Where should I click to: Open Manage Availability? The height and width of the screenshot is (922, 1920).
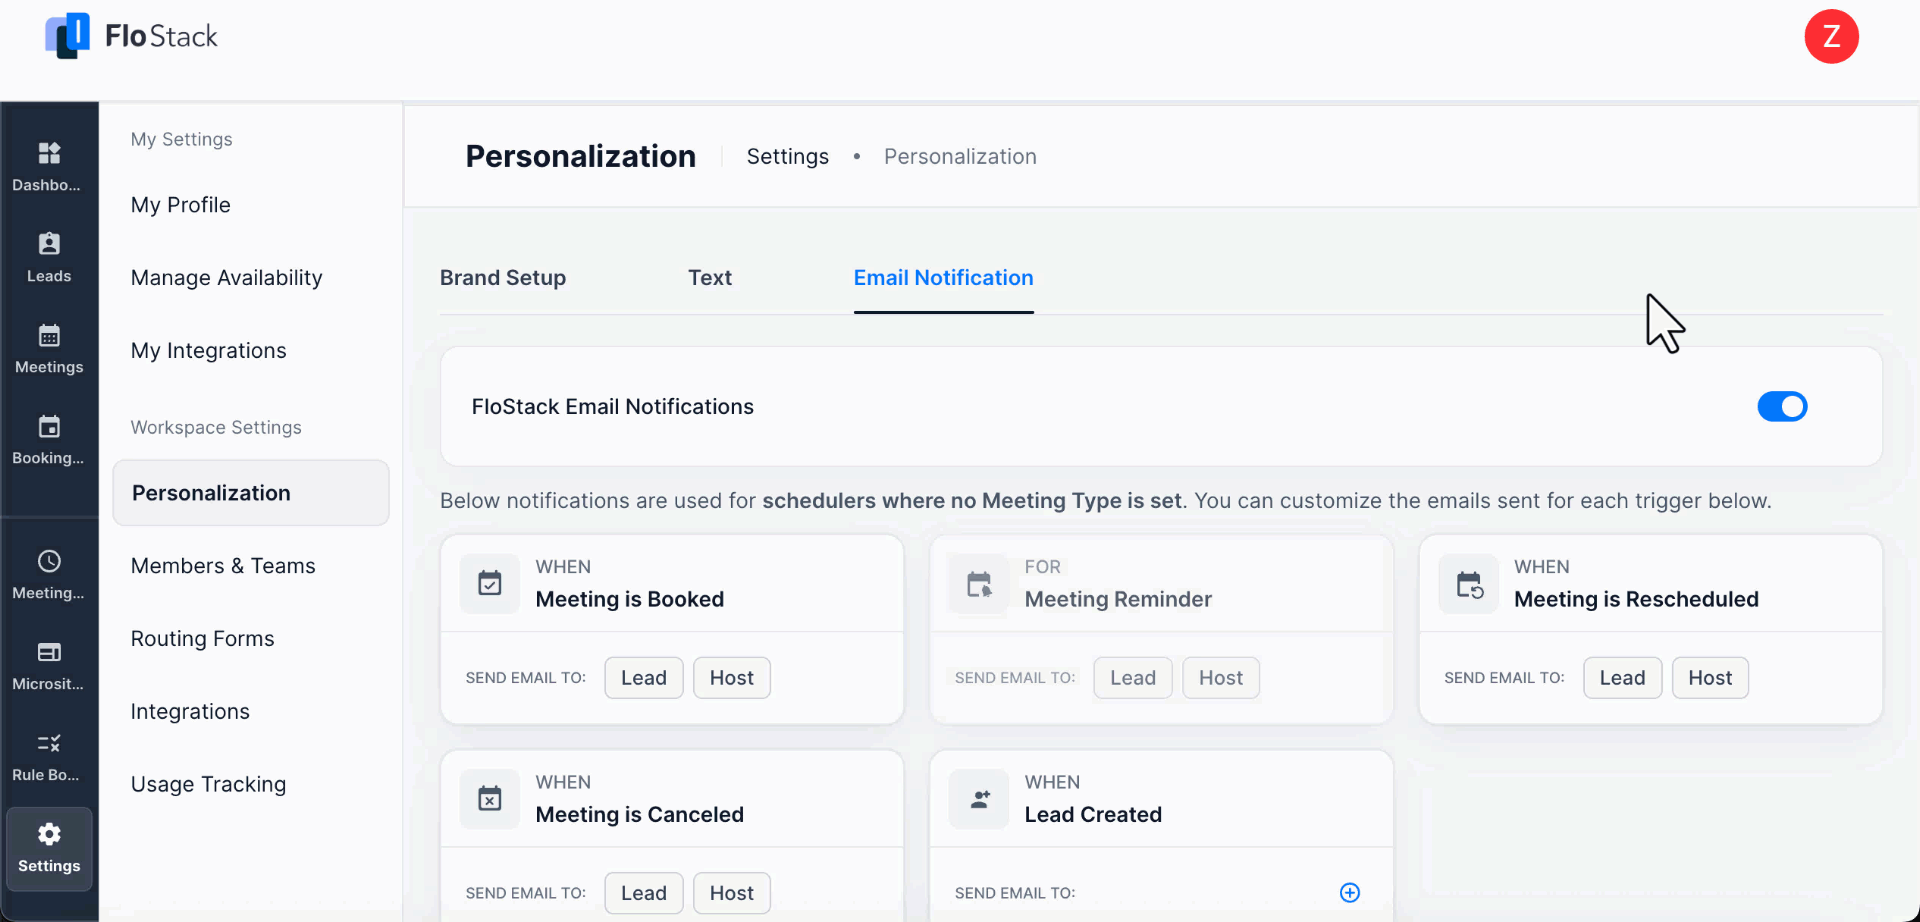pos(227,278)
